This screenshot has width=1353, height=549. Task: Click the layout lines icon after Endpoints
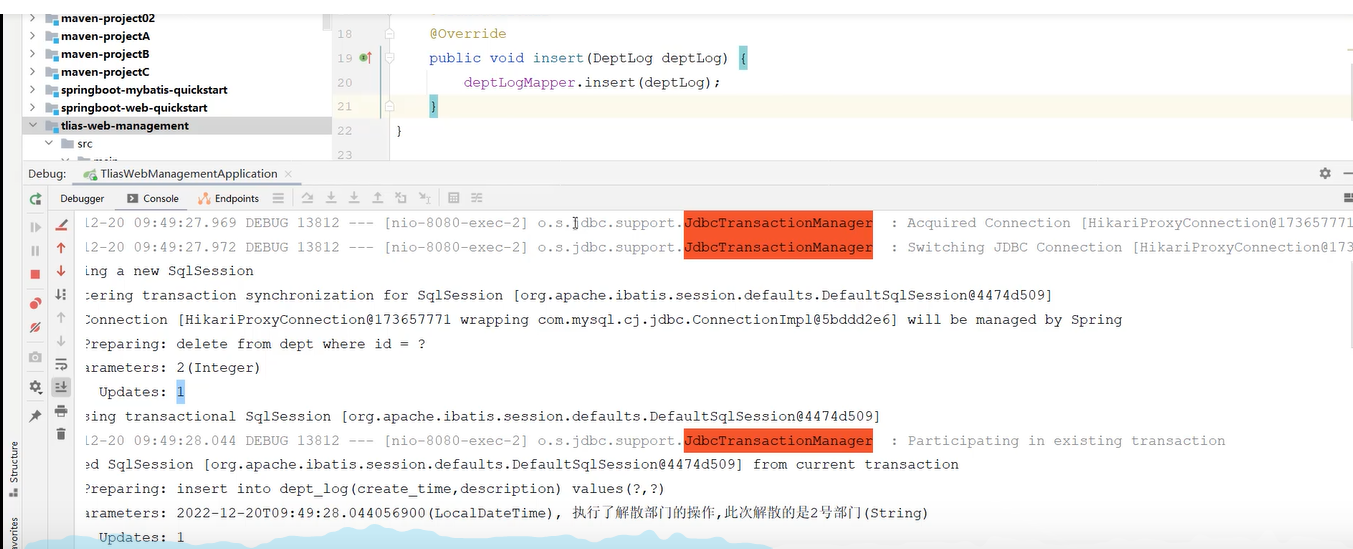click(x=278, y=199)
